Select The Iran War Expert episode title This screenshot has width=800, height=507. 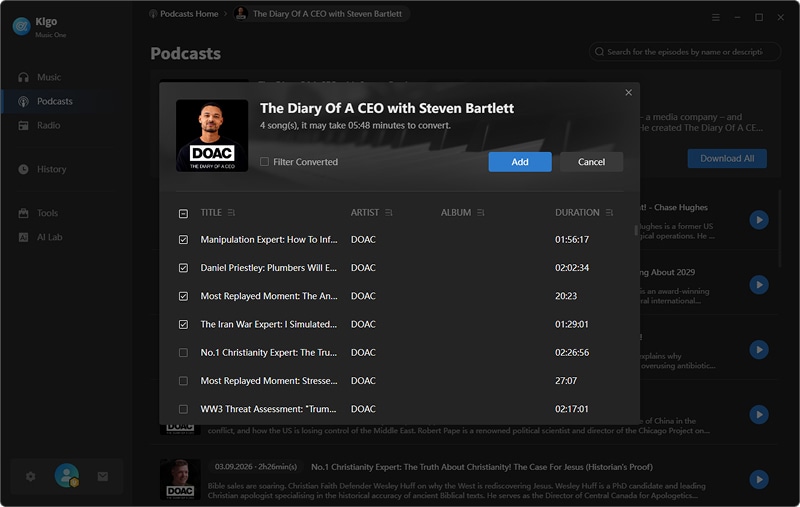(x=268, y=324)
